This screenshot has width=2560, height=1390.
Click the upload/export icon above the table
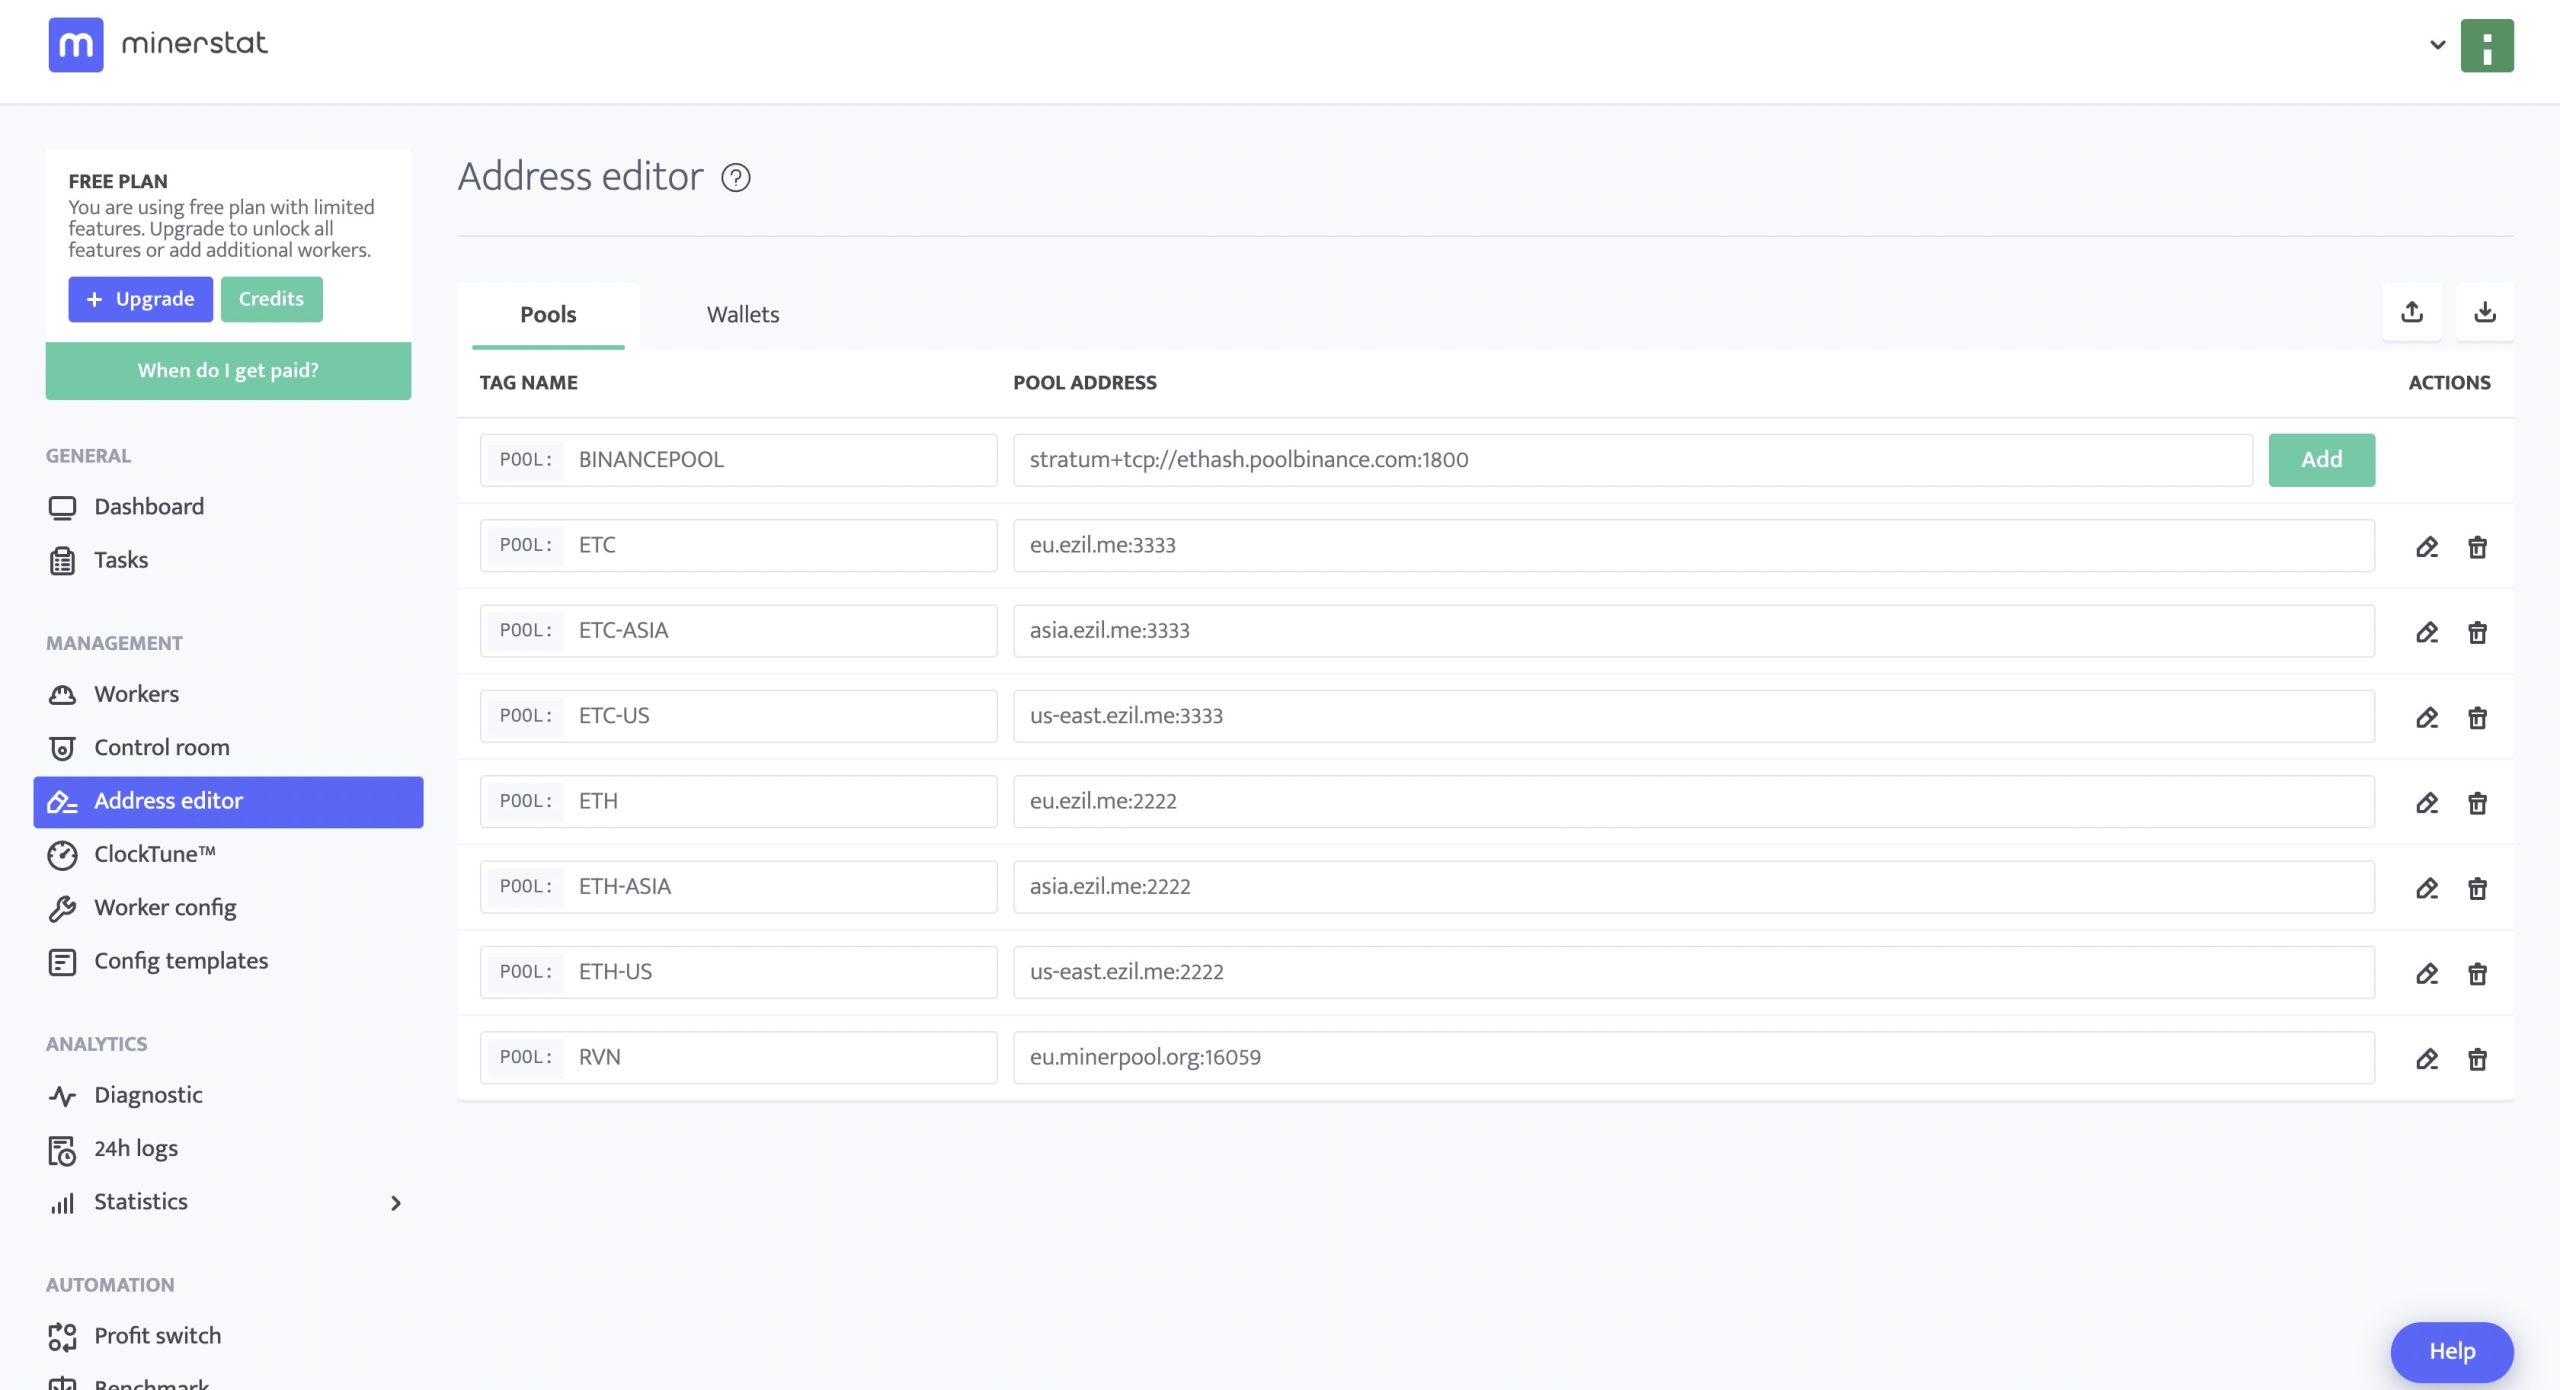click(x=2412, y=312)
